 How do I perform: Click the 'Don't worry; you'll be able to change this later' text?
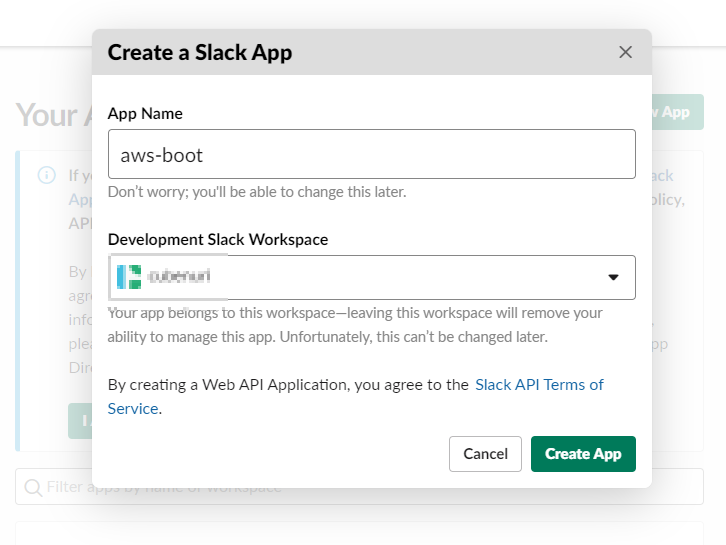(x=257, y=192)
